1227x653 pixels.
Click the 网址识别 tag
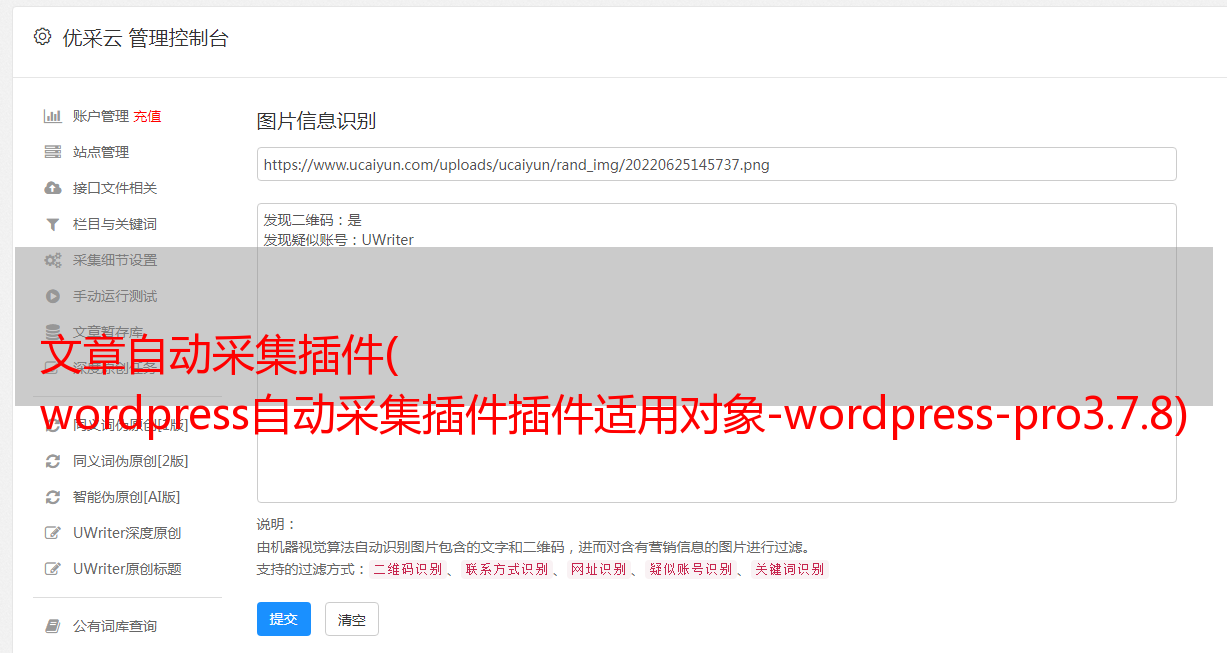598,569
